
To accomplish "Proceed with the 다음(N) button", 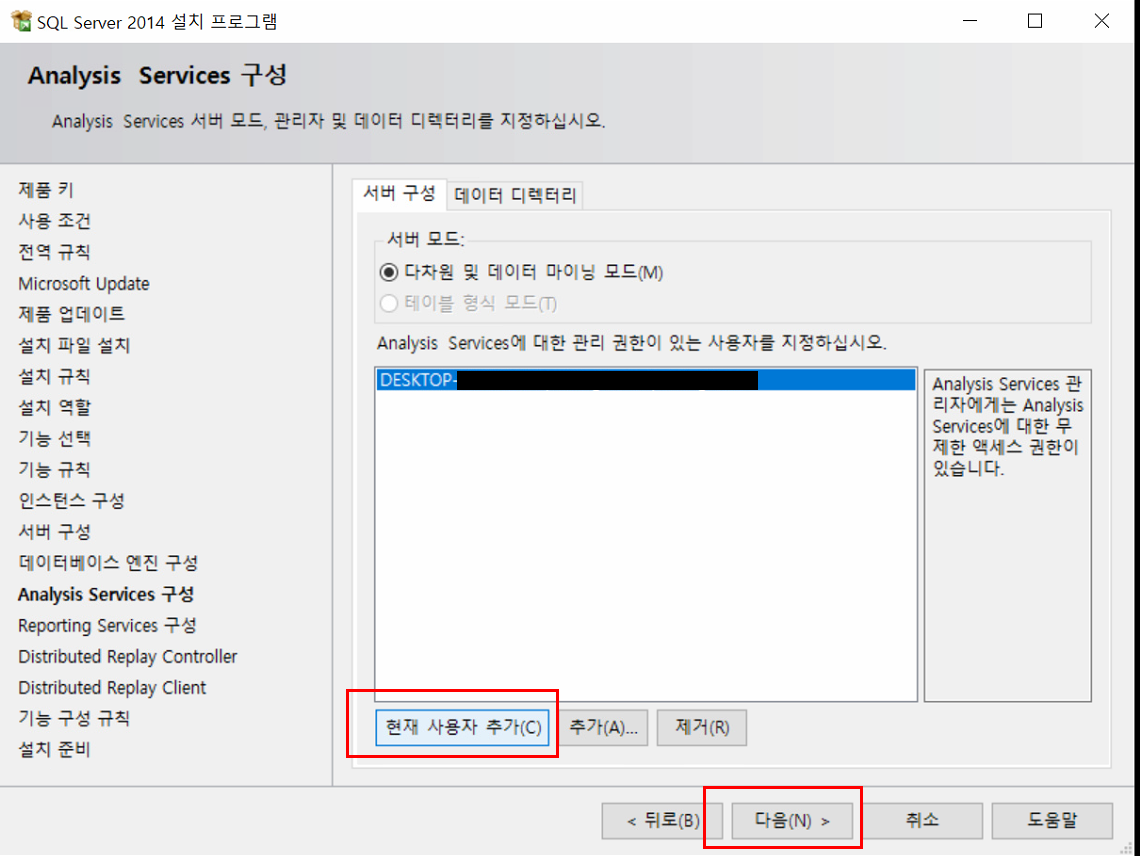I will [792, 821].
